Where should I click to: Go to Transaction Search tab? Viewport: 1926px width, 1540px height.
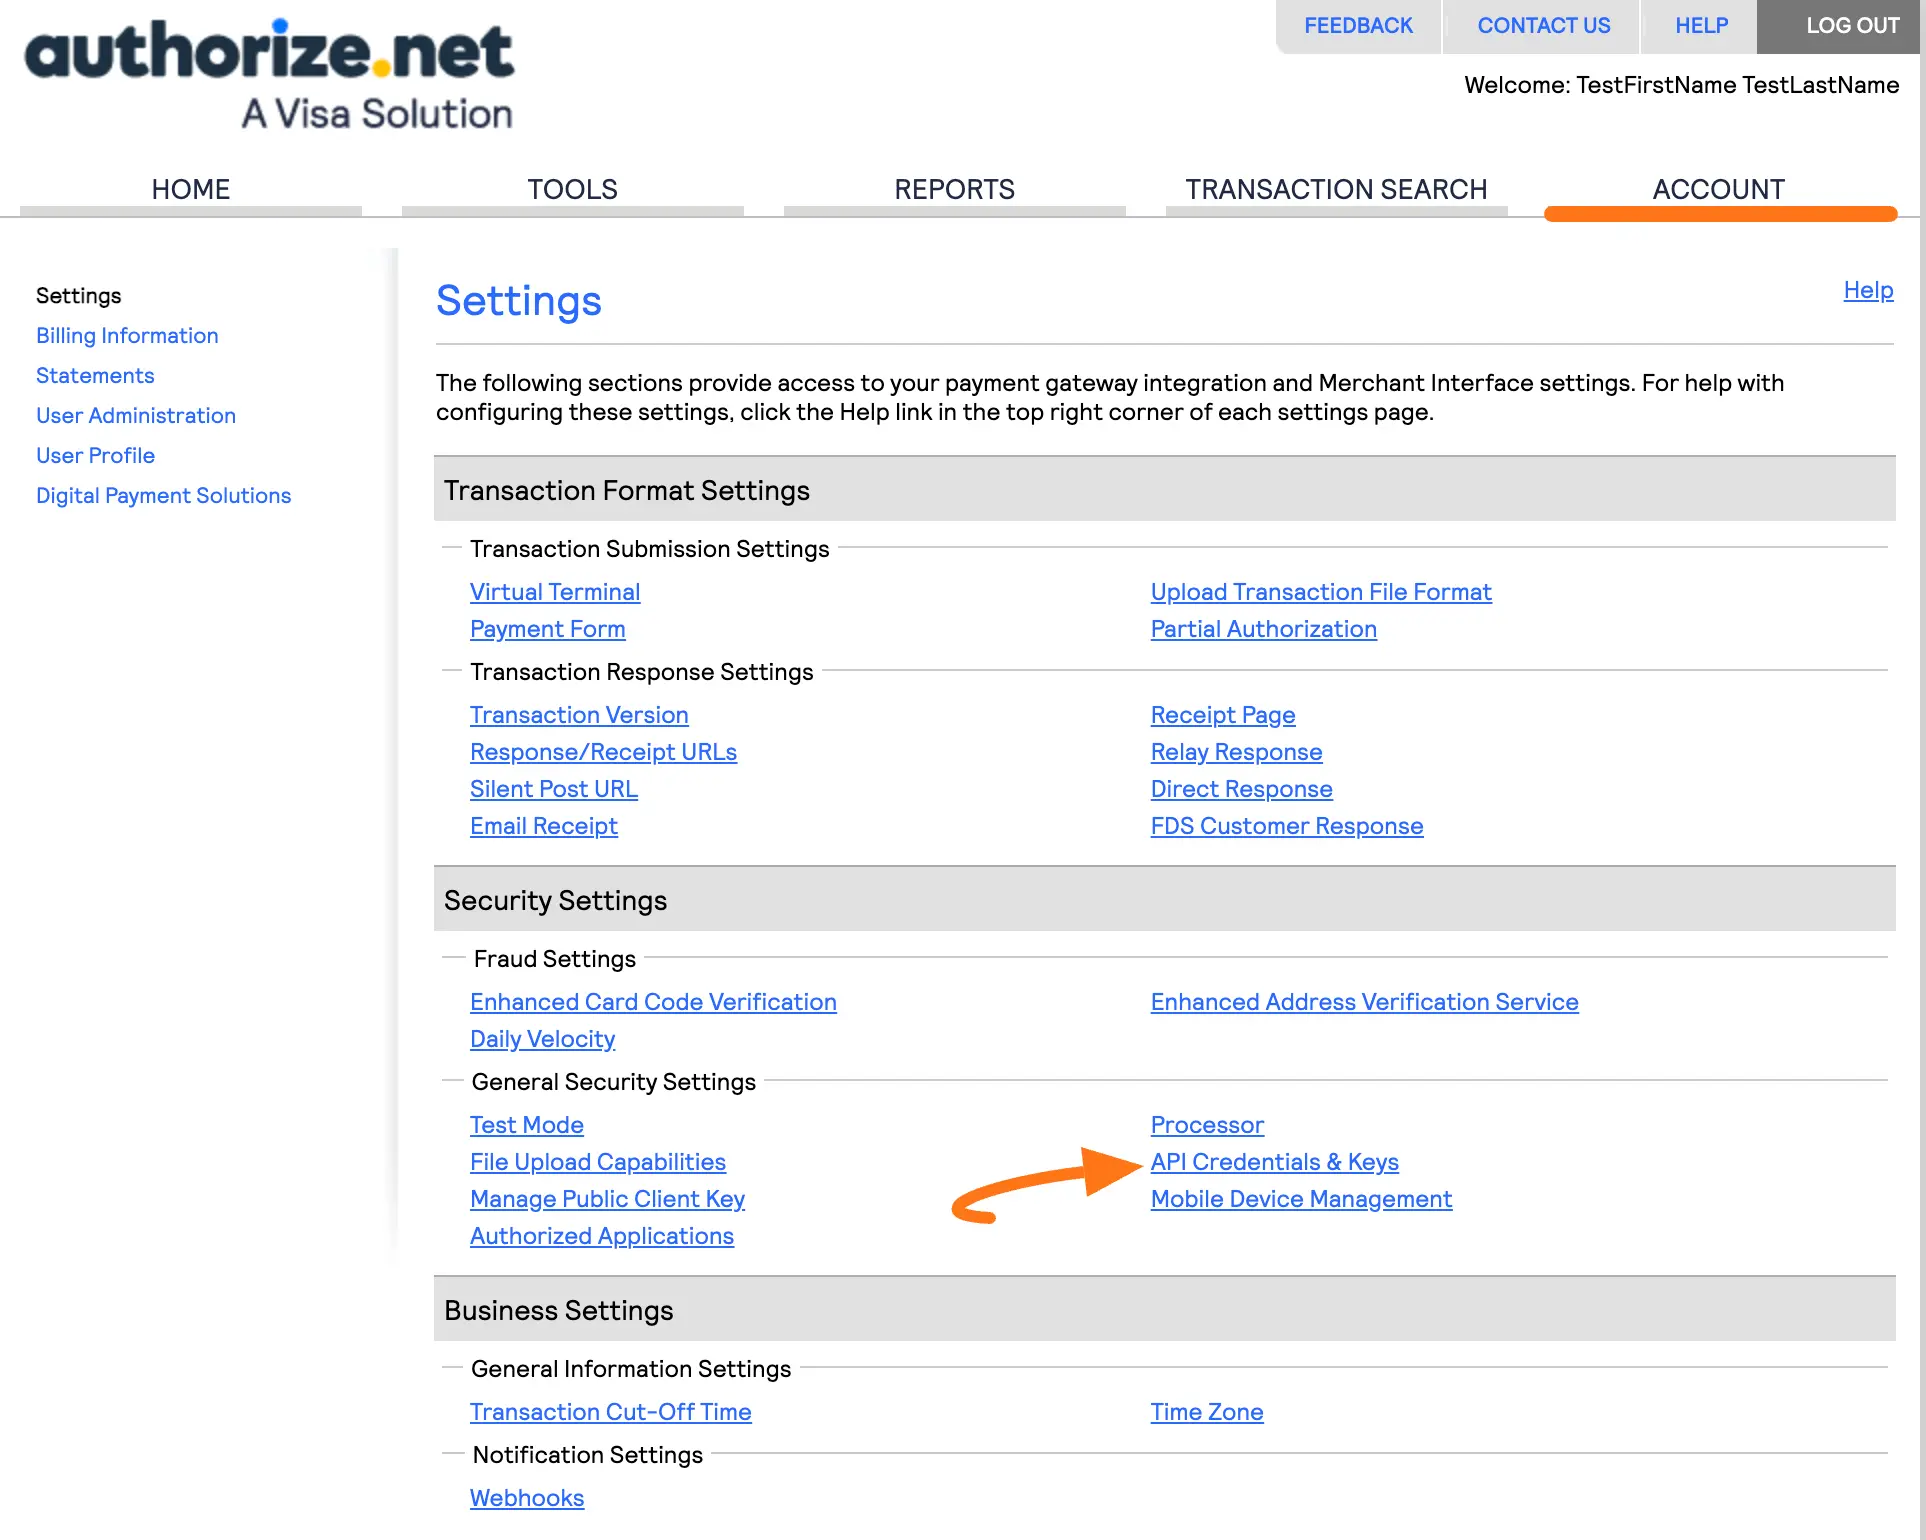point(1336,189)
